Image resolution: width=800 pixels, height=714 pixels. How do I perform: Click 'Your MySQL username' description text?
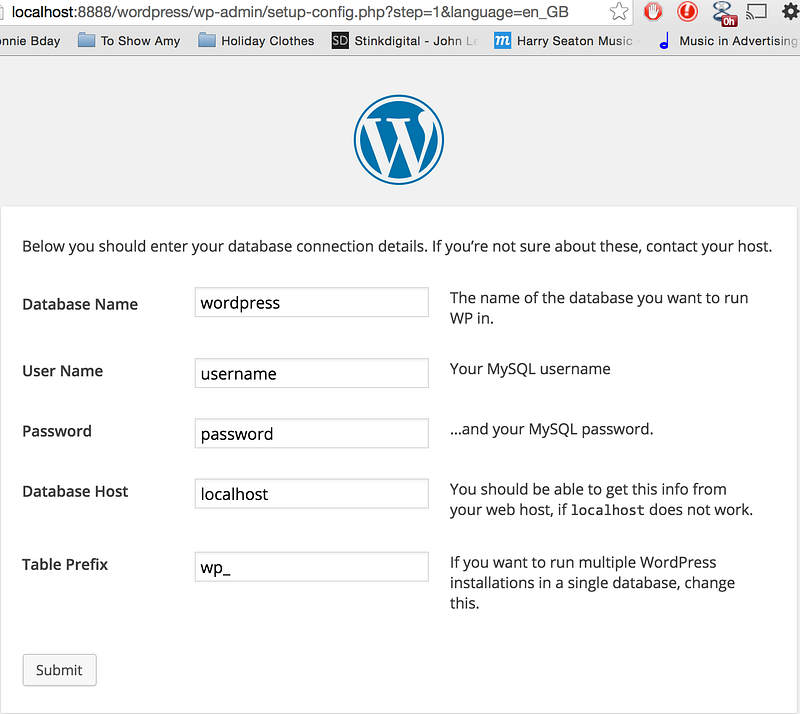pyautogui.click(x=530, y=369)
